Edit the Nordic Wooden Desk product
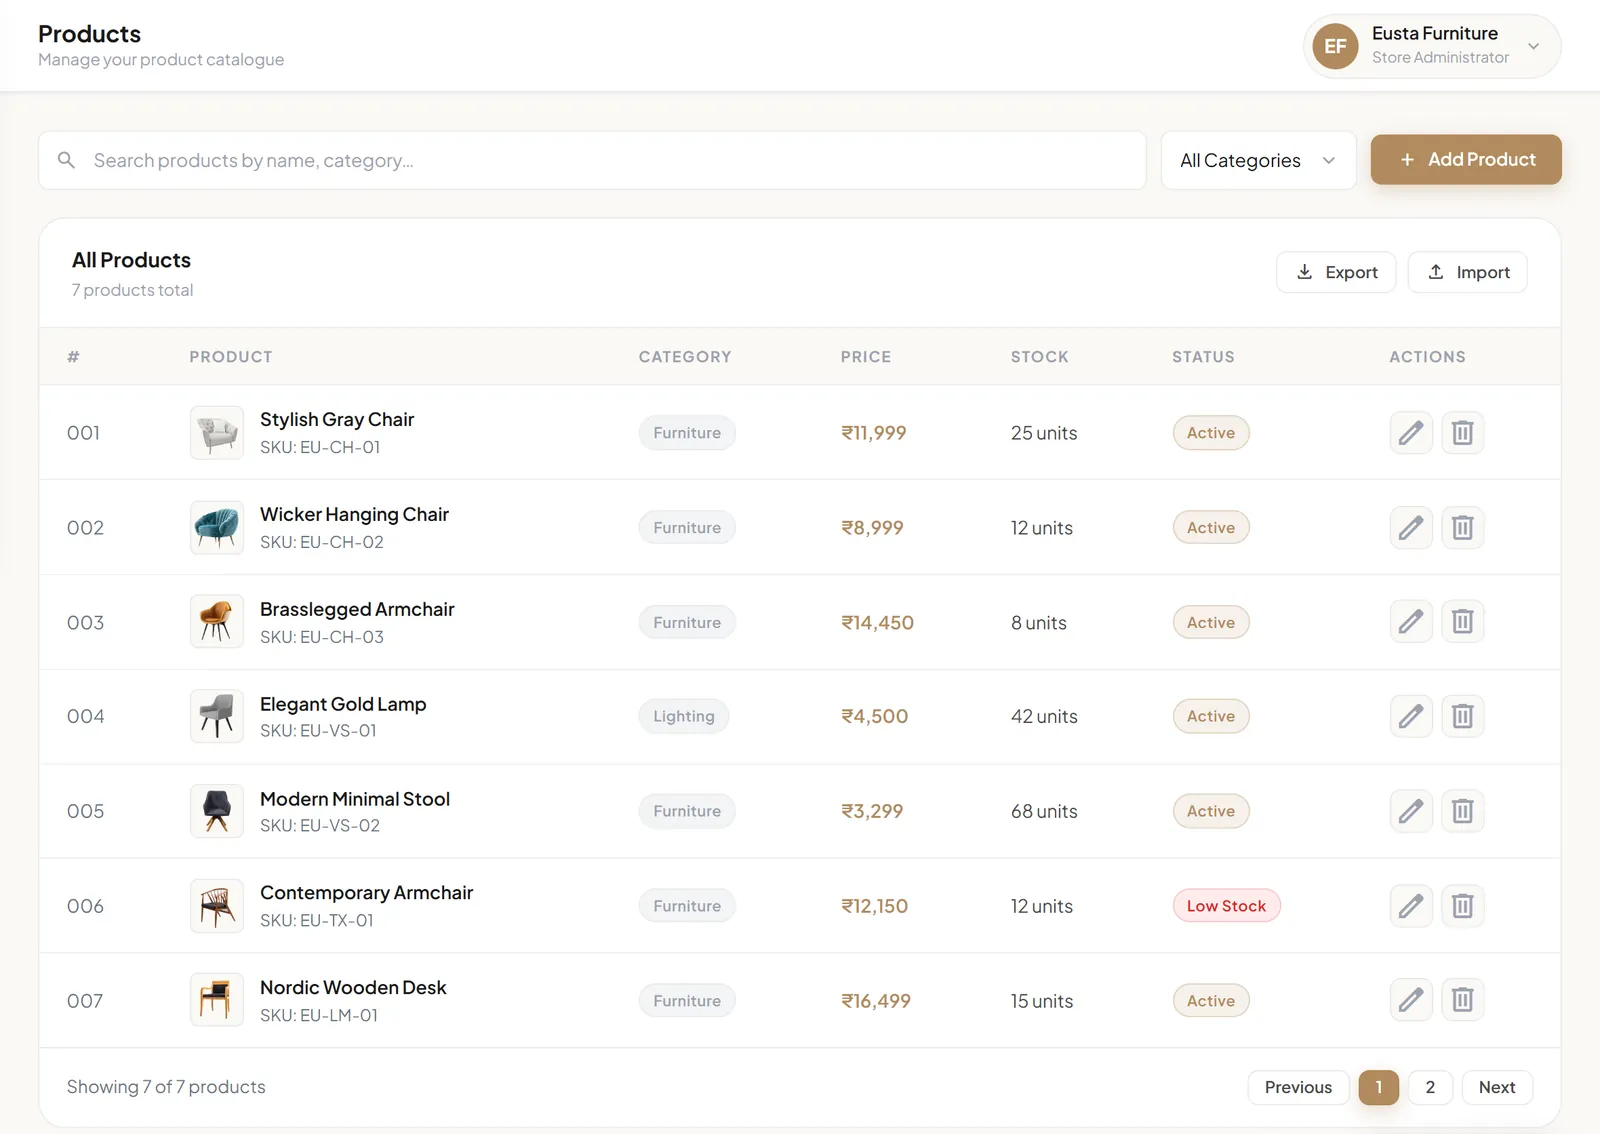1600x1134 pixels. (x=1411, y=1000)
